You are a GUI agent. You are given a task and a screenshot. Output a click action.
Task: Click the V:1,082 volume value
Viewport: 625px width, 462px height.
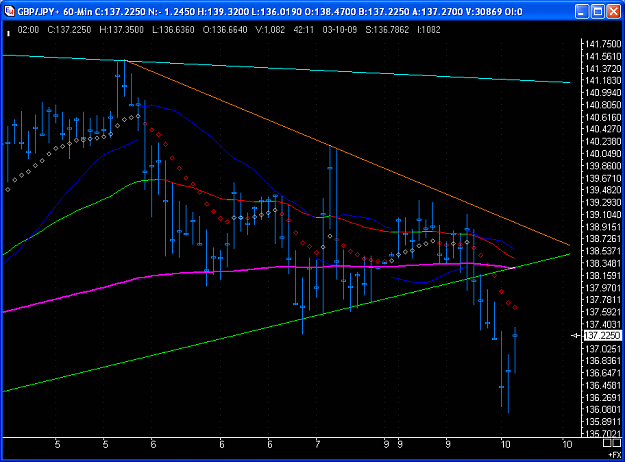270,30
